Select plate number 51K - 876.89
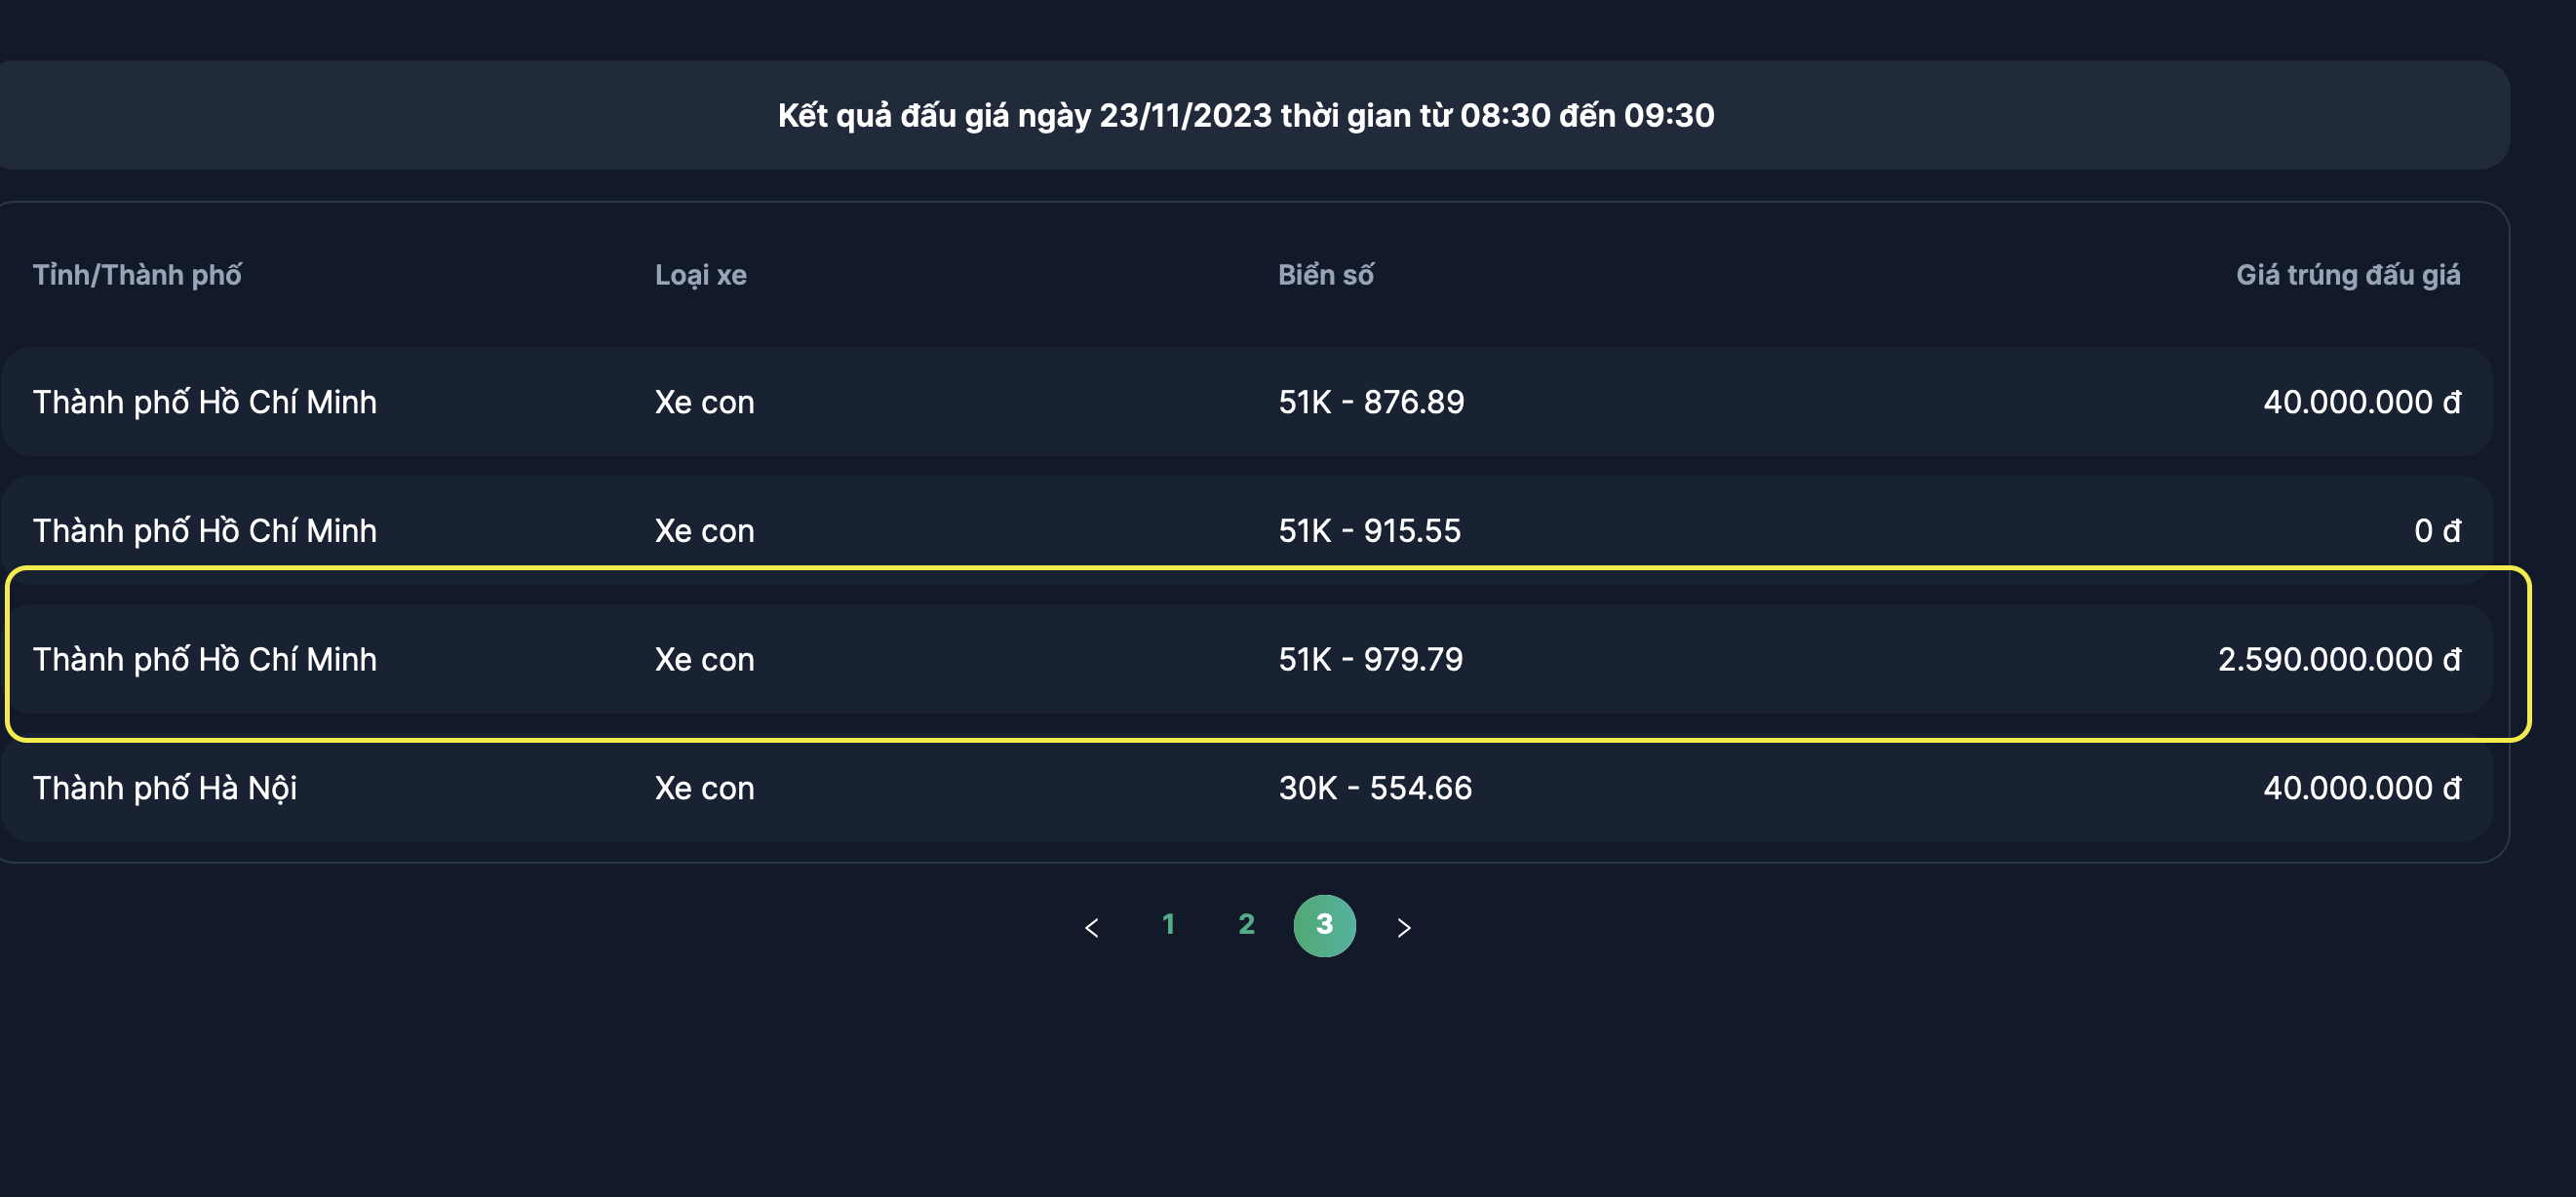Viewport: 2576px width, 1197px height. (1371, 402)
